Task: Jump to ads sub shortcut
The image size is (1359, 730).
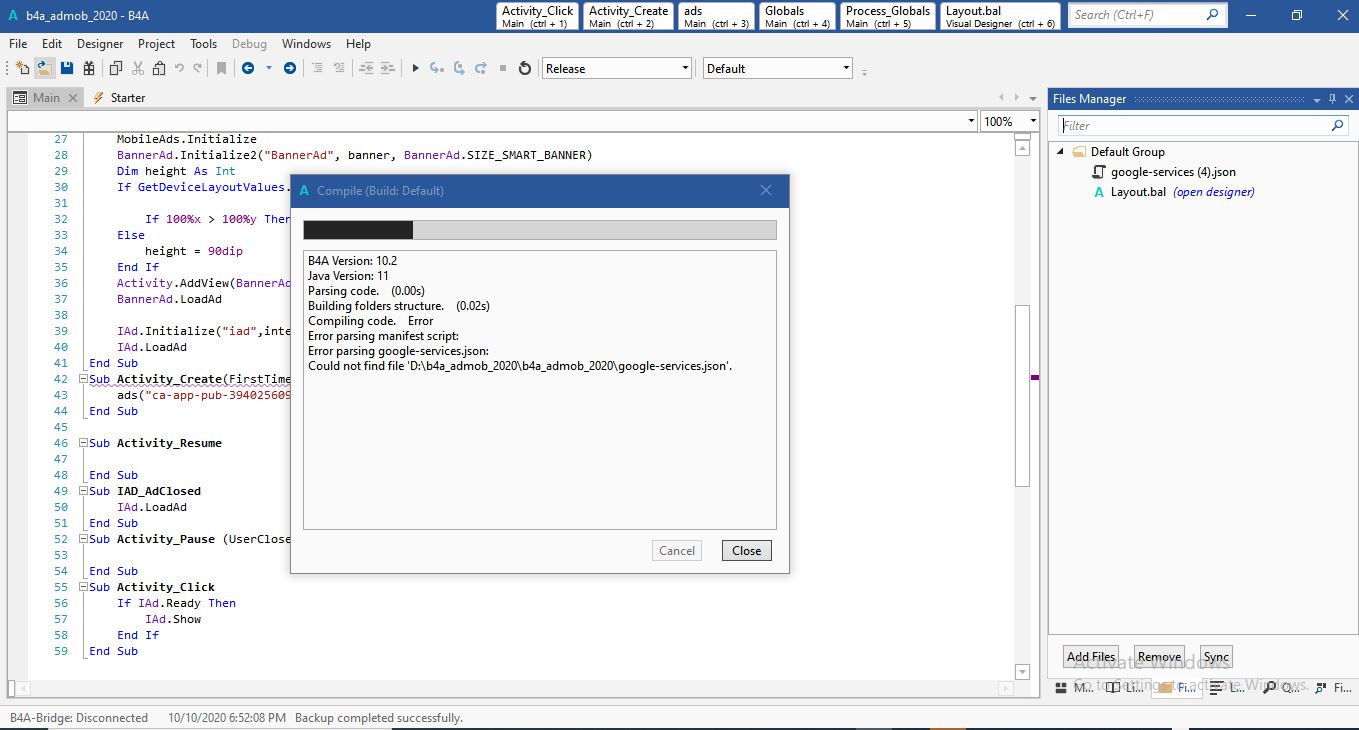Action: pos(716,16)
